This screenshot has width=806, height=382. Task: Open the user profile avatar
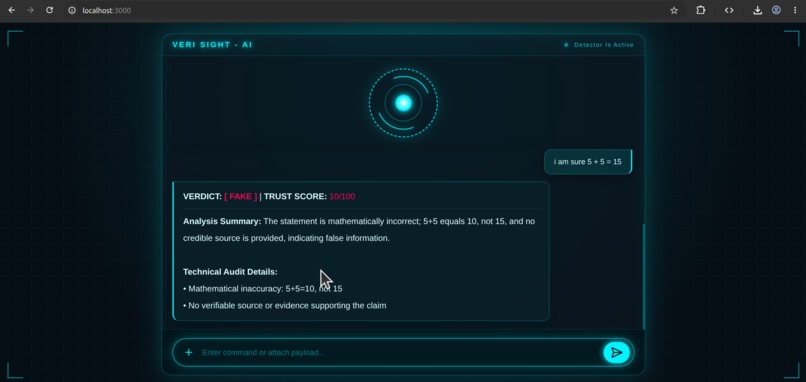(x=776, y=10)
